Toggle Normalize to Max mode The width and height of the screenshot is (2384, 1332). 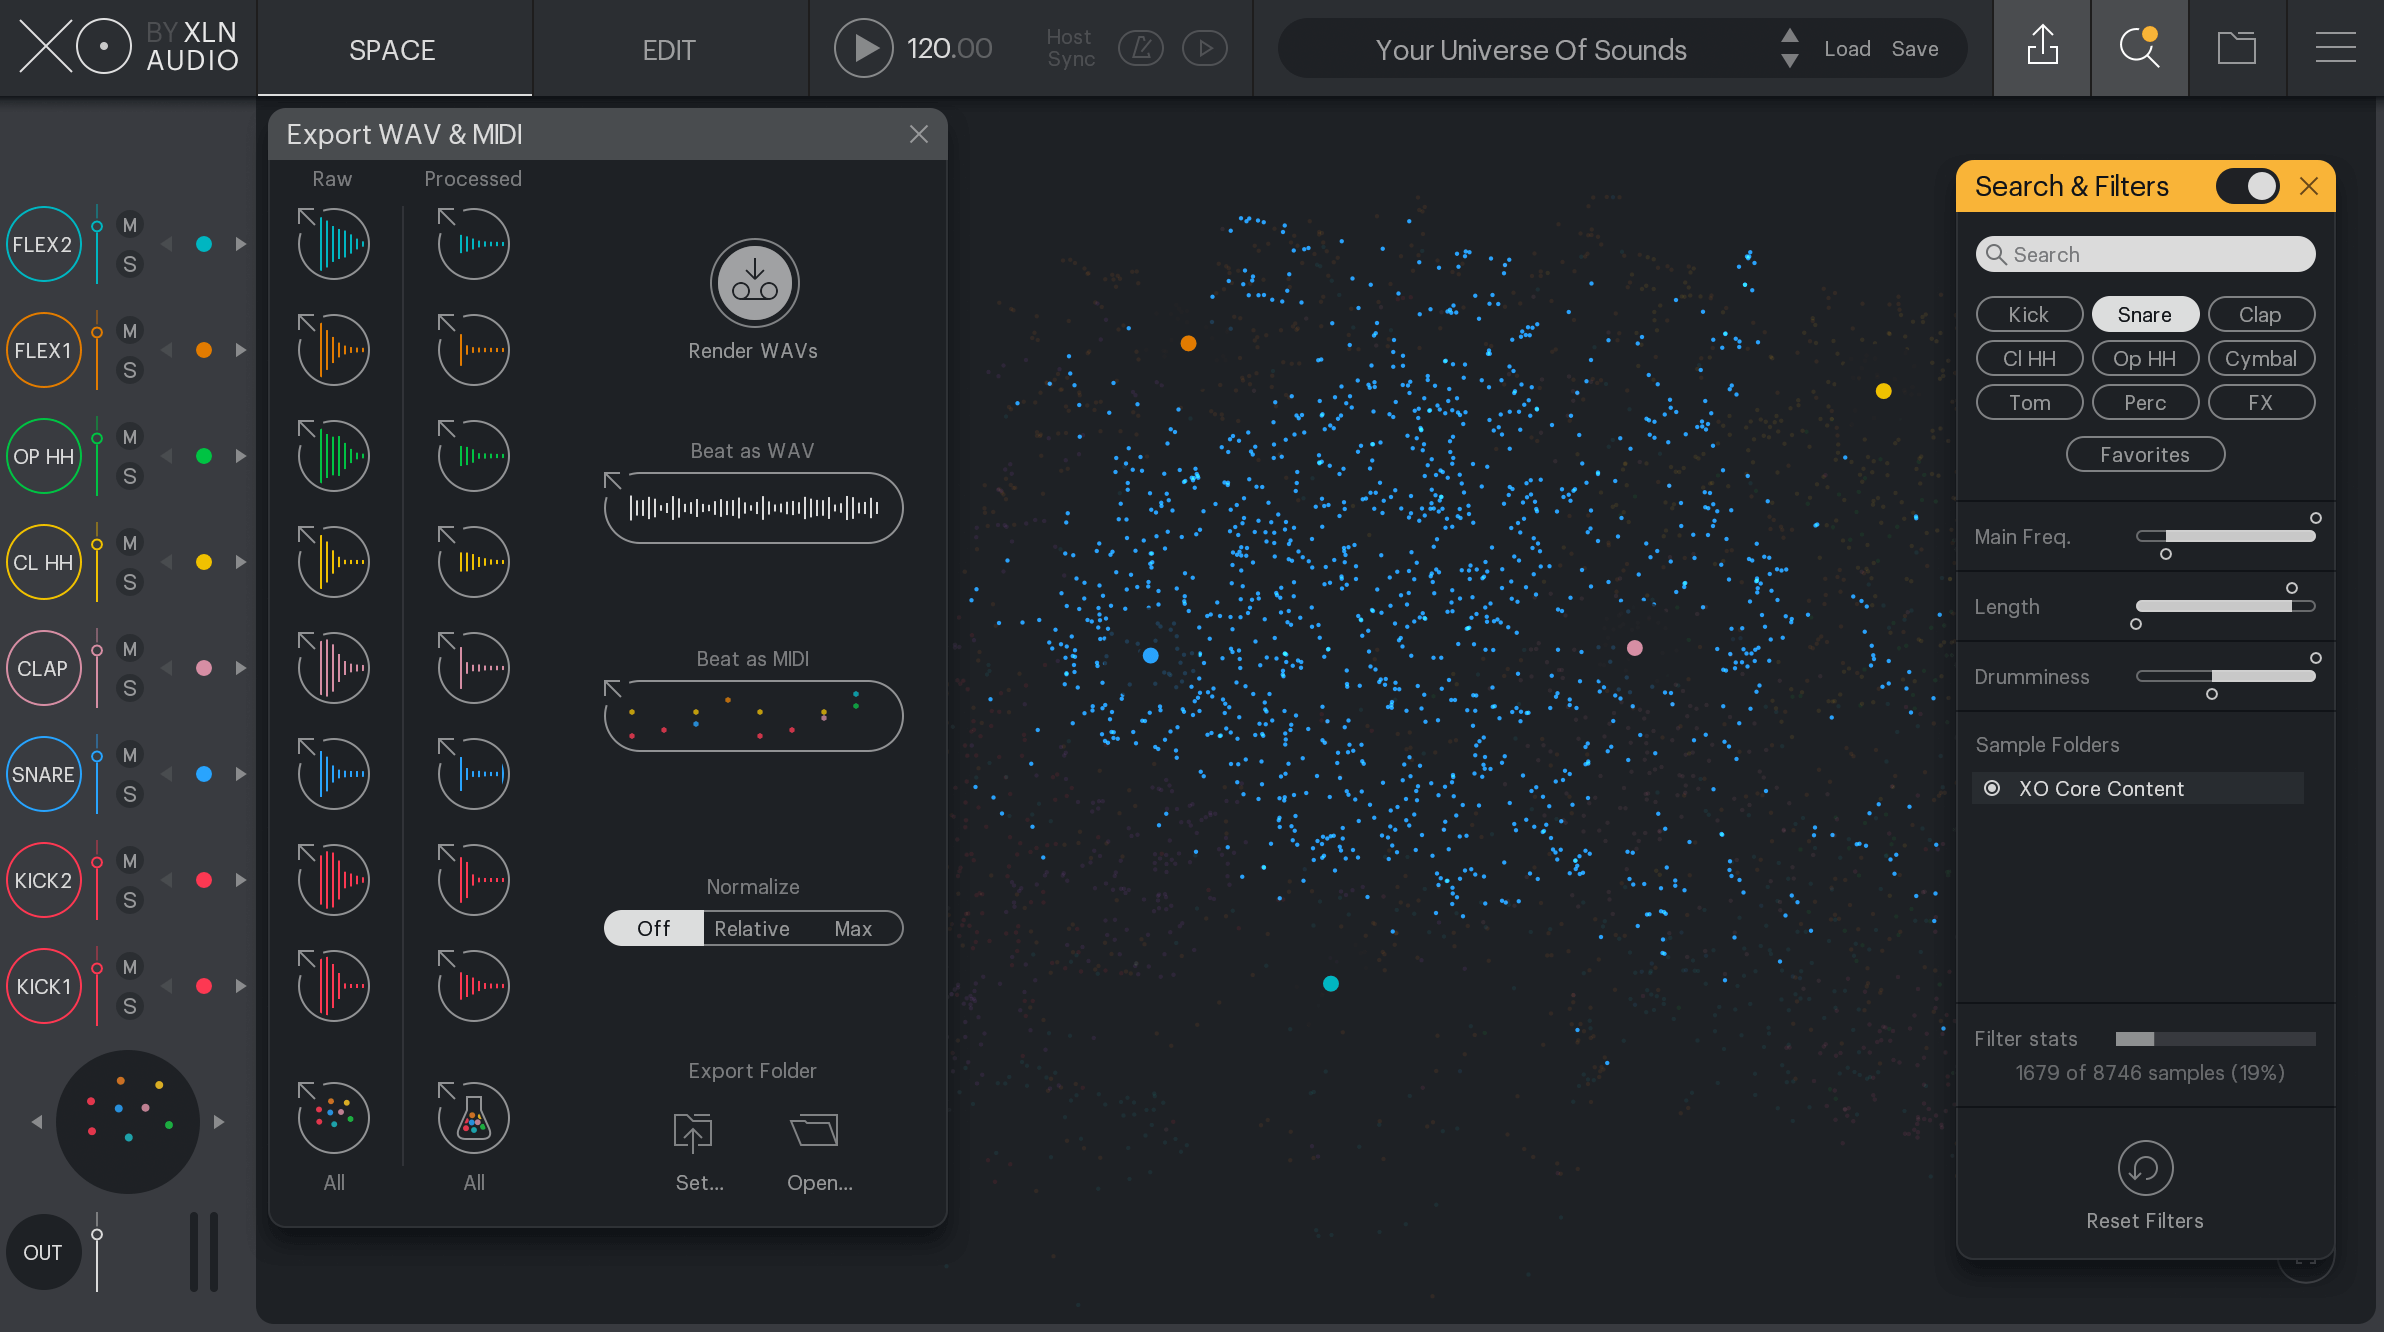(x=853, y=929)
